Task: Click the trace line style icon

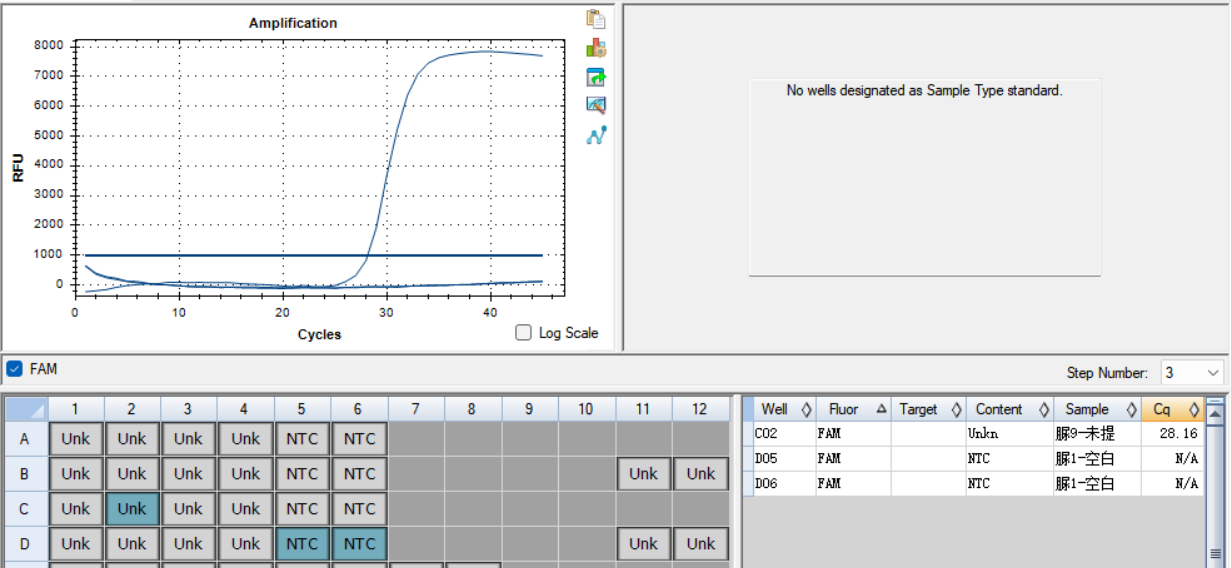Action: [596, 135]
